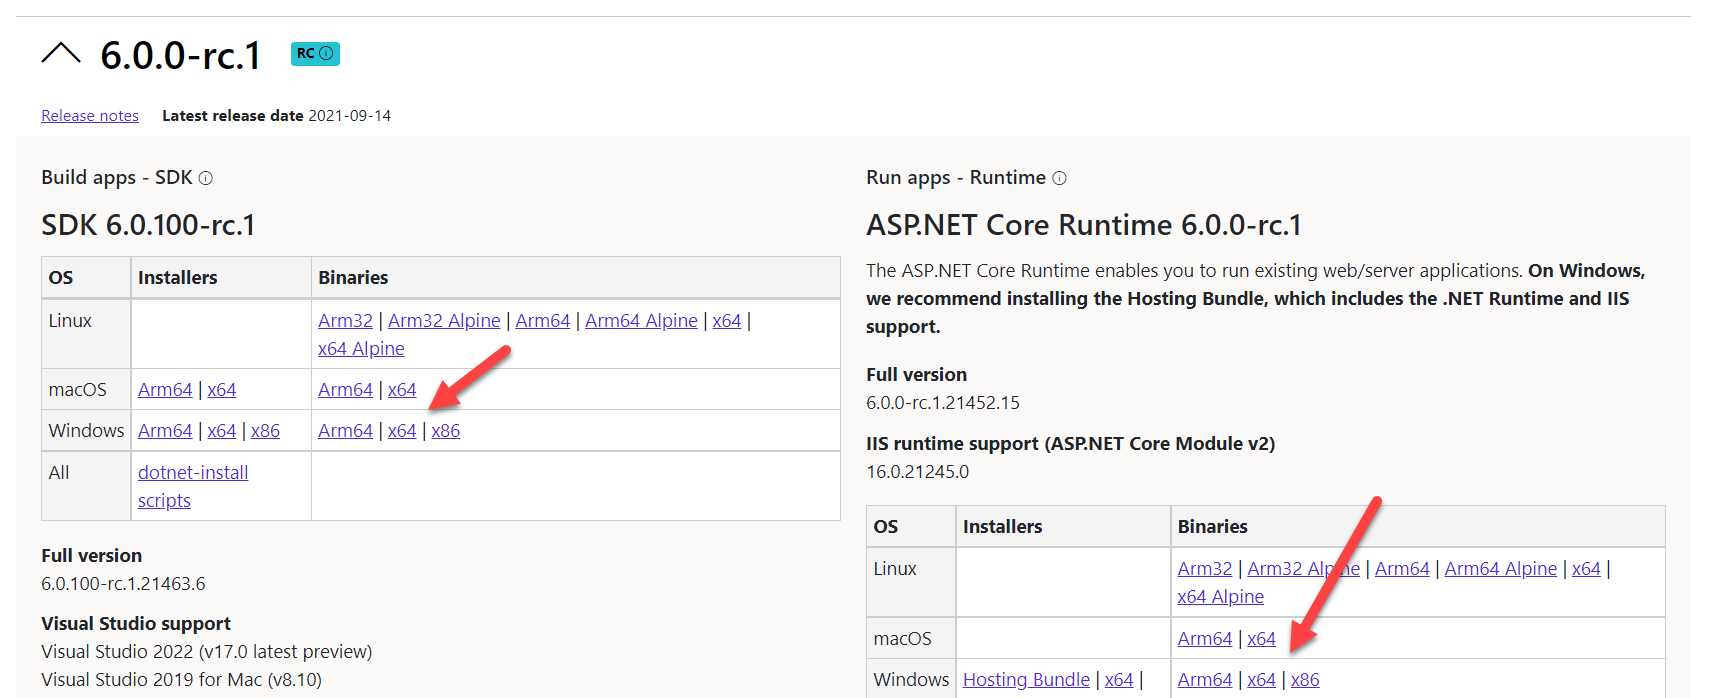The height and width of the screenshot is (698, 1709).
Task: Download SDK Linux Arm64 Alpine binary
Action: click(641, 321)
